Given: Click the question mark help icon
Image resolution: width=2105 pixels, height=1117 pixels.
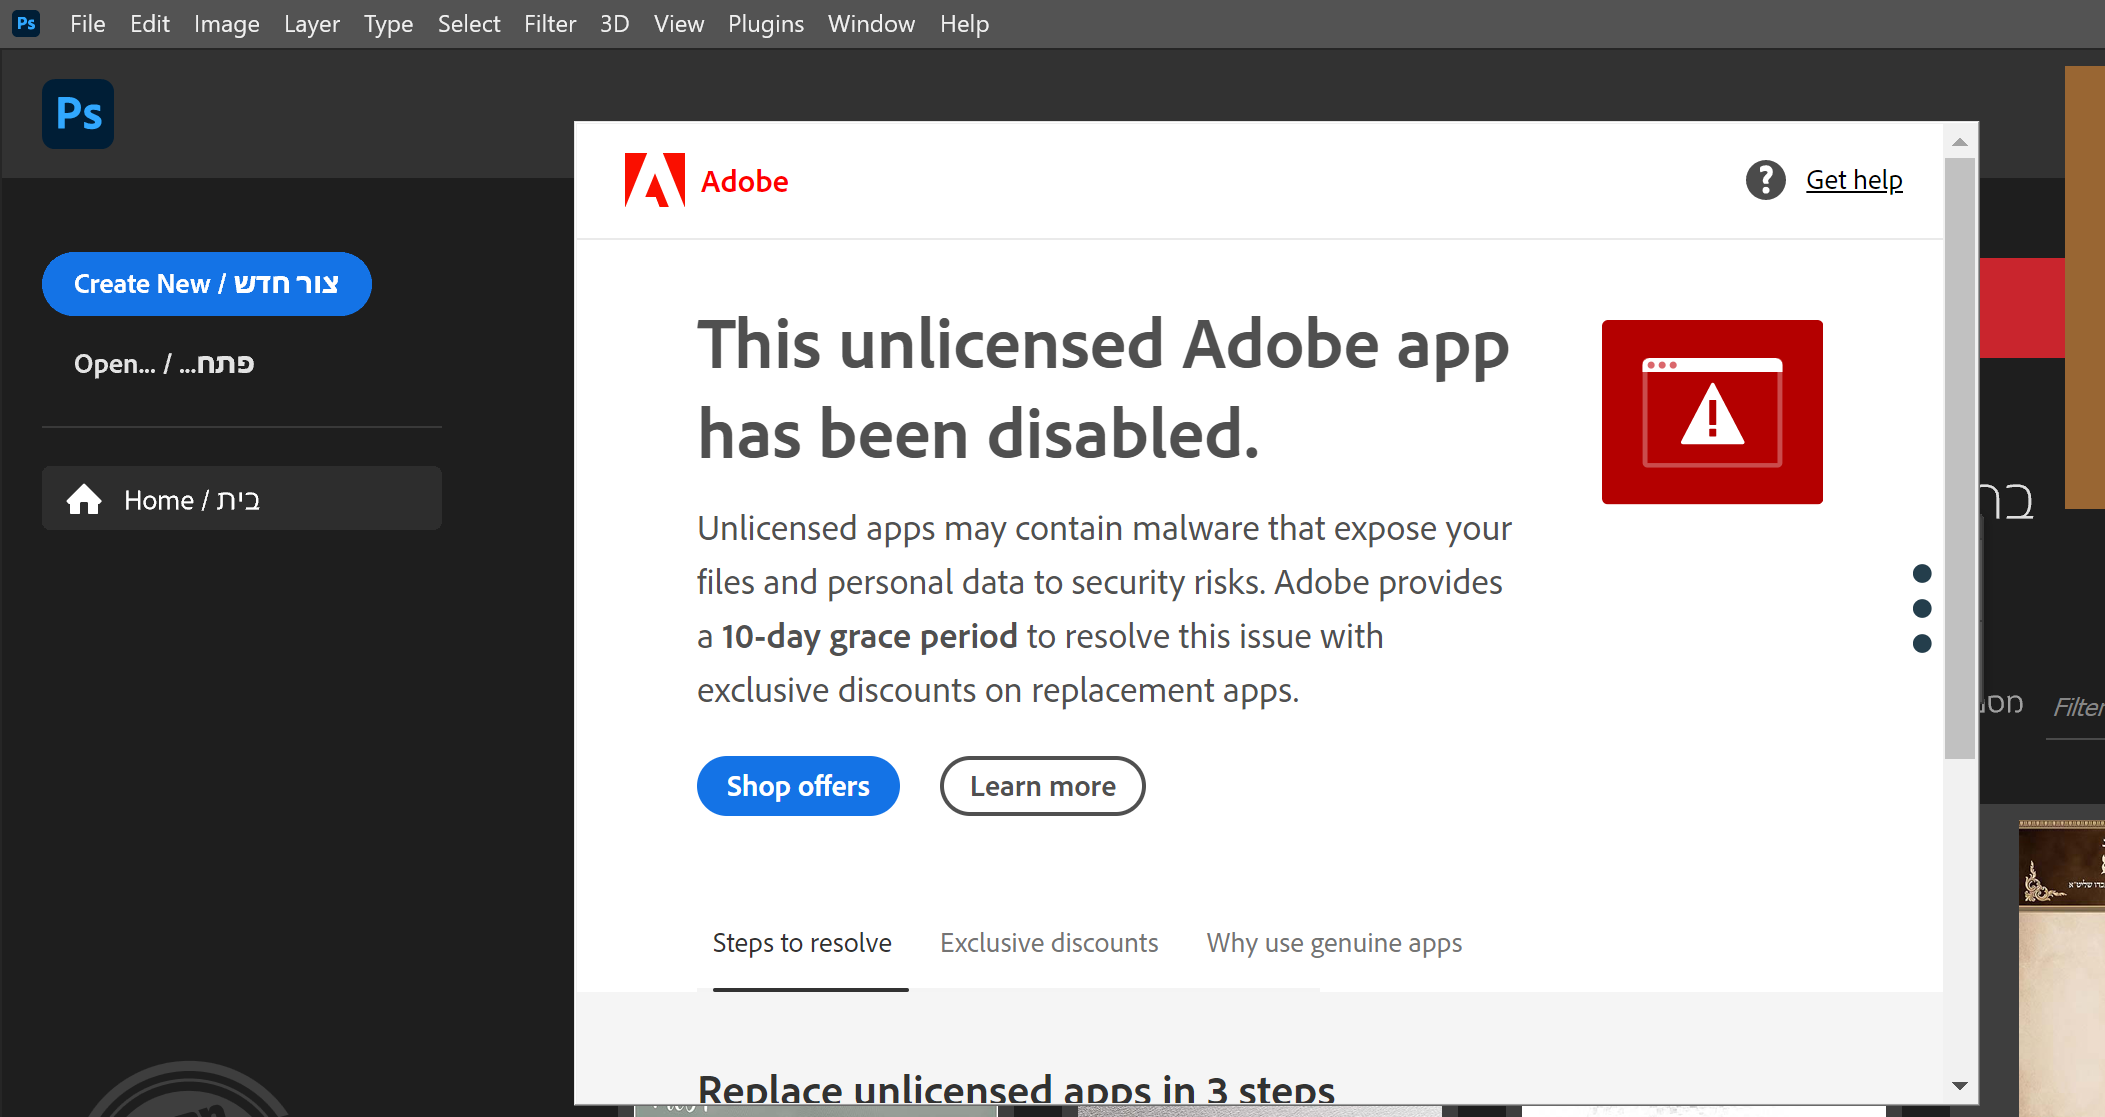Looking at the screenshot, I should [1765, 180].
